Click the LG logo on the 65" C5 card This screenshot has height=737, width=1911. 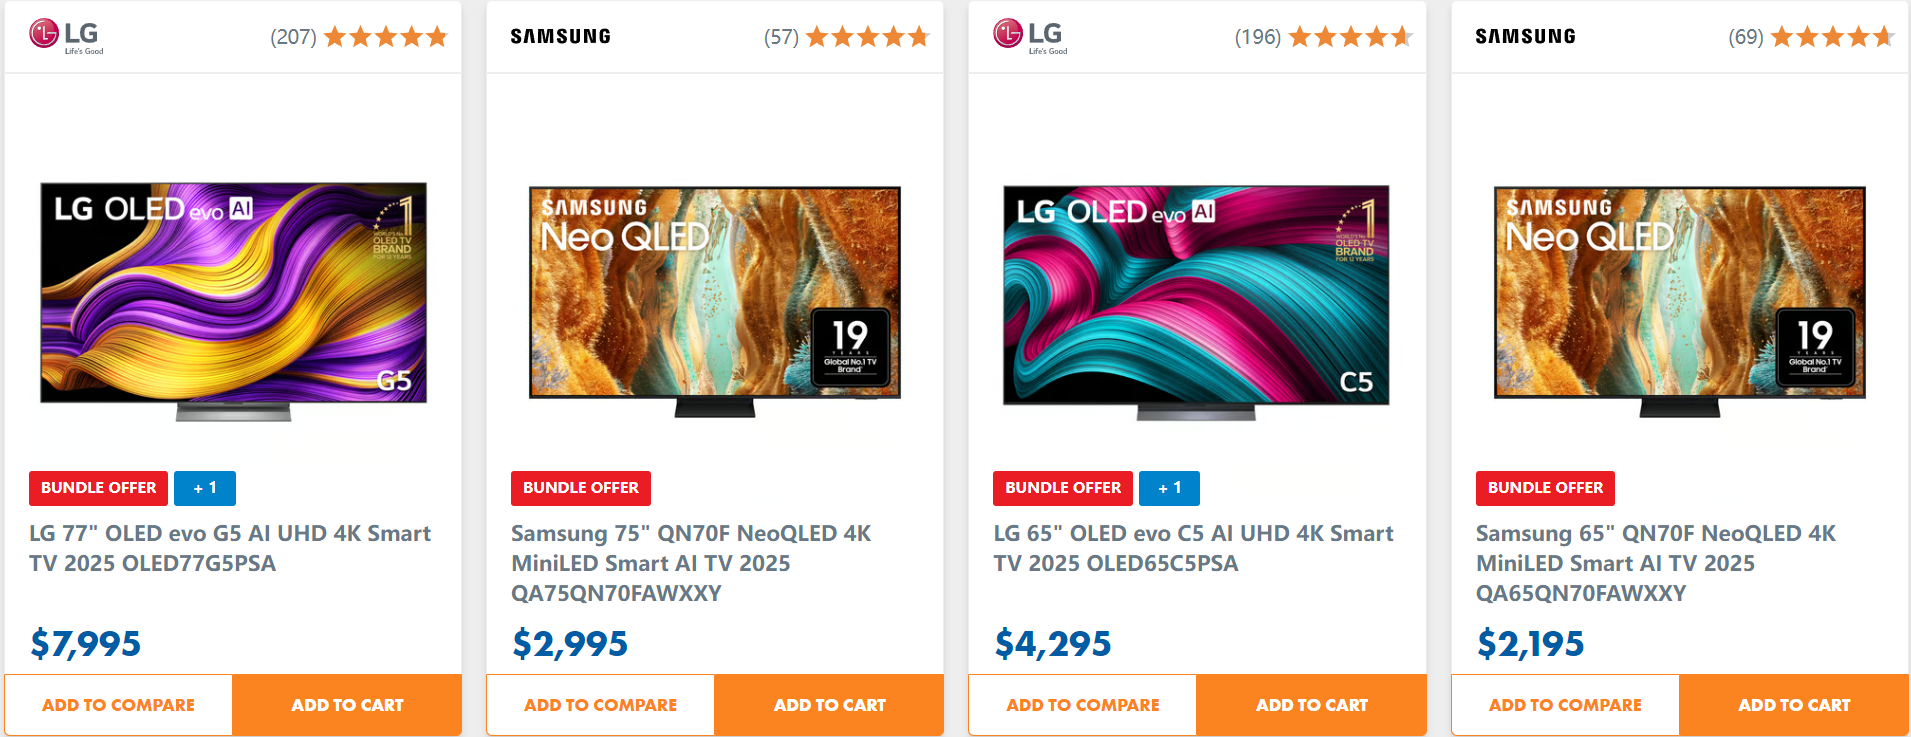click(x=1030, y=36)
